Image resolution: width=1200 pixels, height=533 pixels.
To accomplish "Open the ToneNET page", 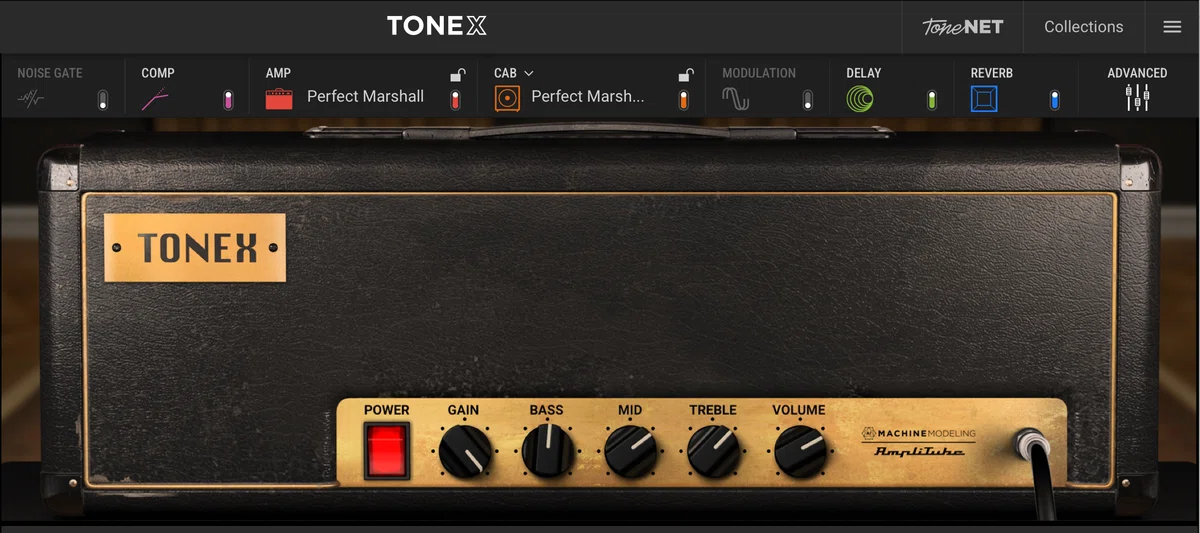I will tap(962, 27).
